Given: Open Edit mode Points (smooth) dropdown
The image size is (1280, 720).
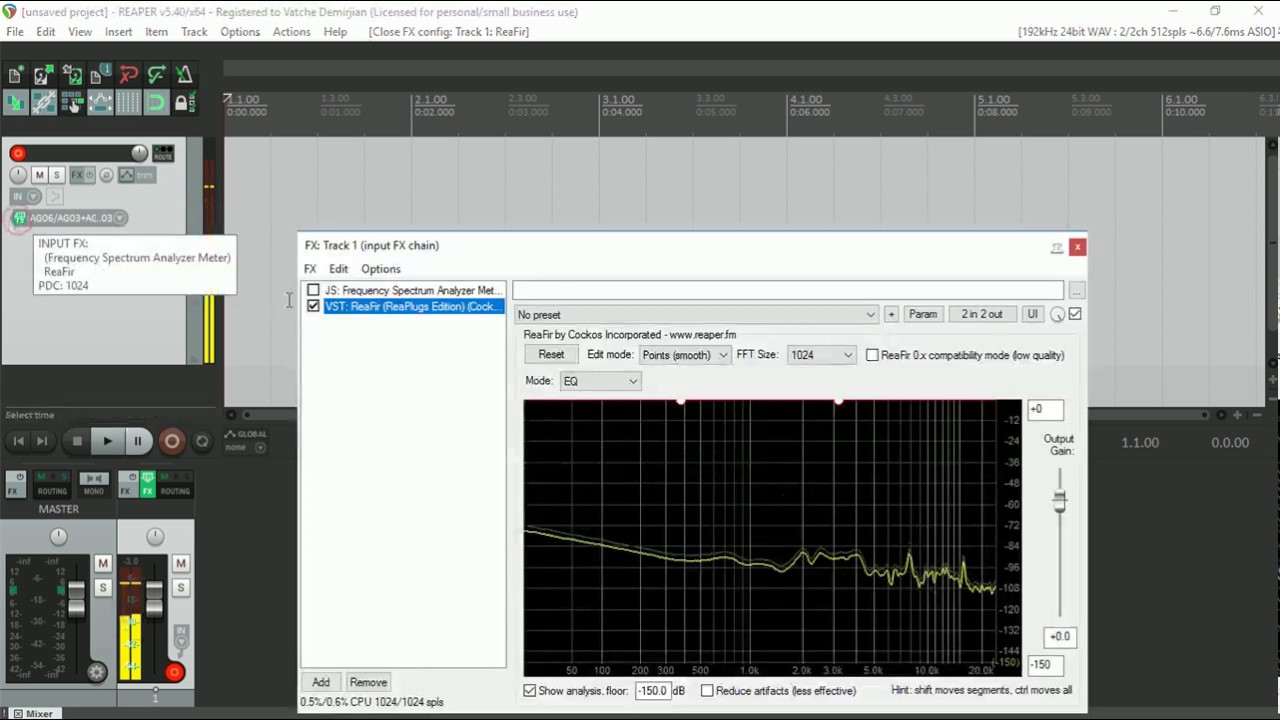Looking at the screenshot, I should [x=684, y=355].
